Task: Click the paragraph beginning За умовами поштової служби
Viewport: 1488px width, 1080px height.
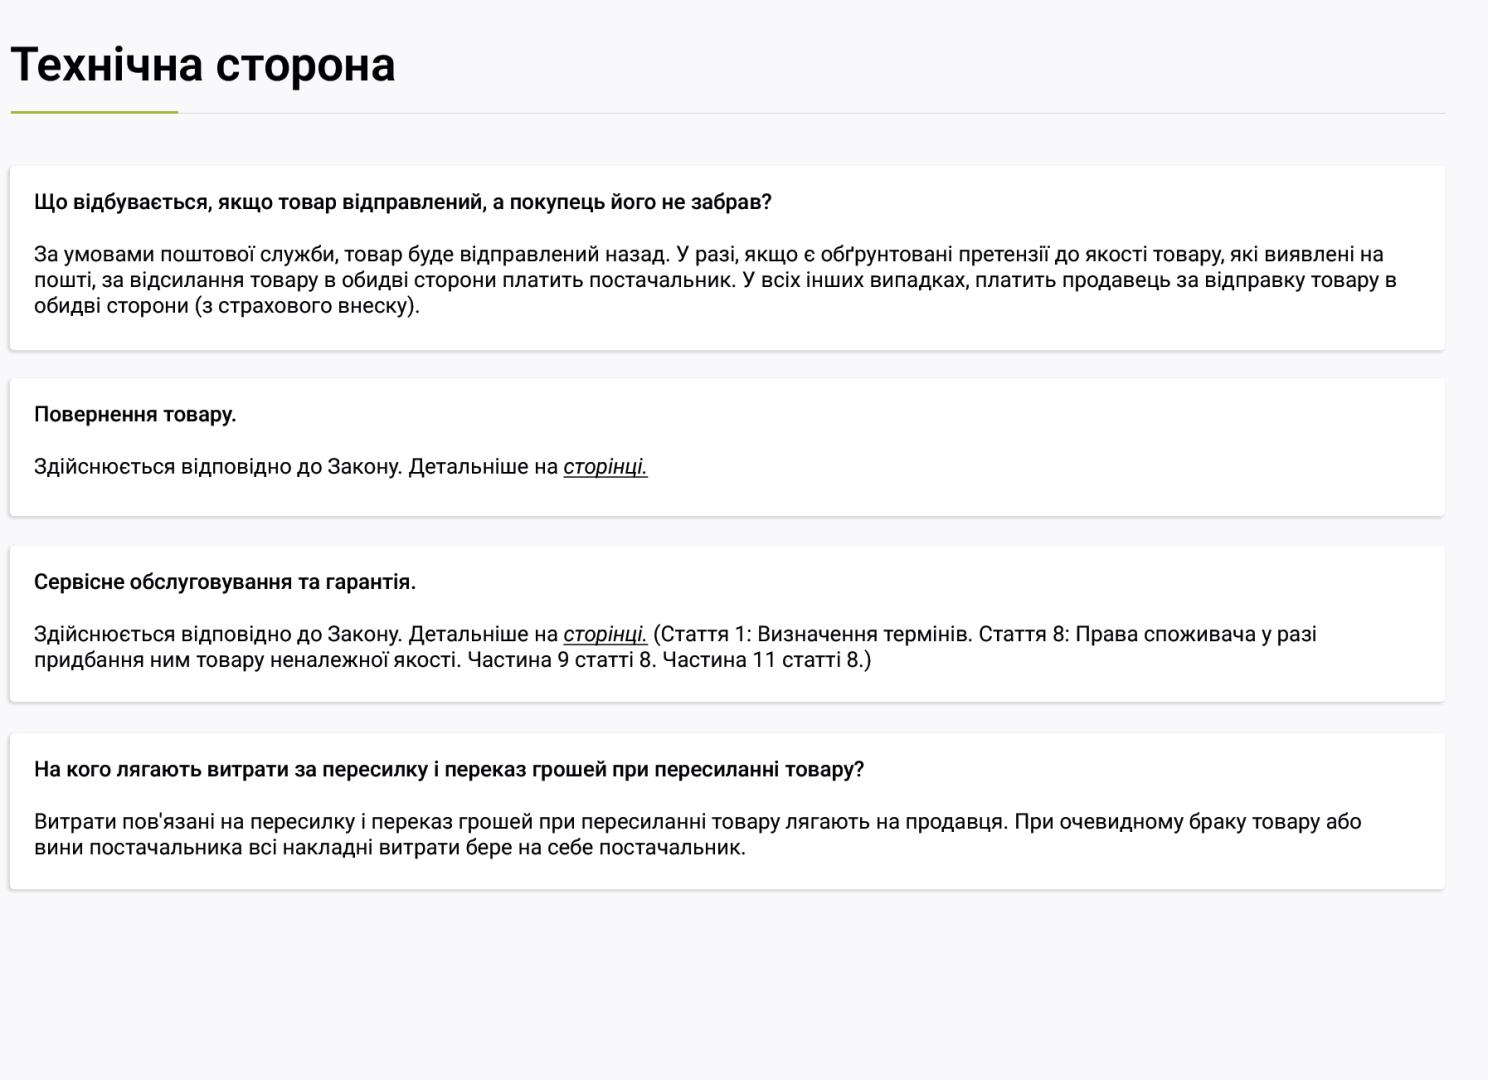Action: (x=716, y=280)
